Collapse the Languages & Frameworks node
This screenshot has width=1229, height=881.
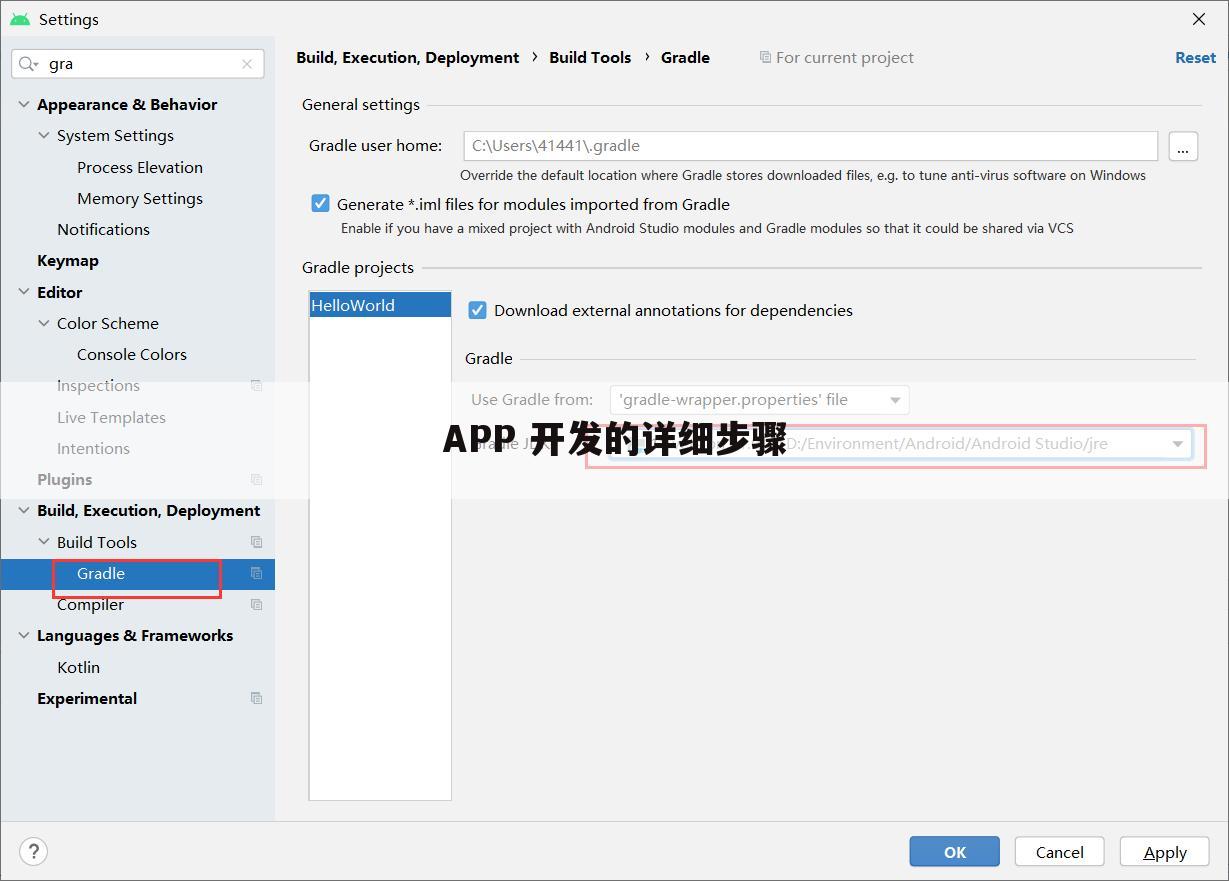[24, 636]
